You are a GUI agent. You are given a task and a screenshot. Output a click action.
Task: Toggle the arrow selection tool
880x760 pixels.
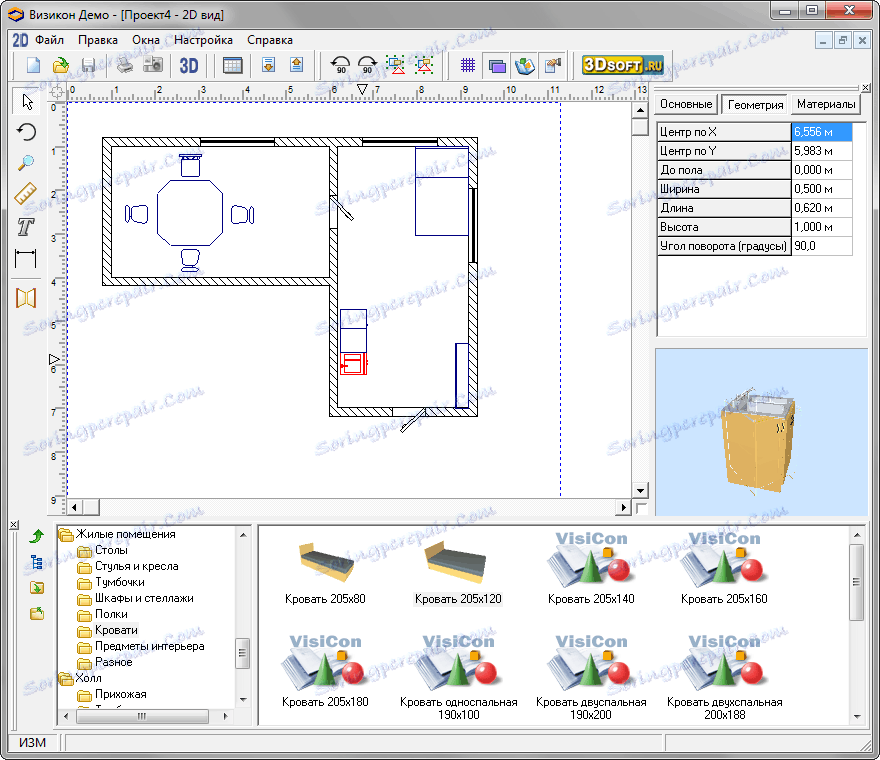coord(27,101)
